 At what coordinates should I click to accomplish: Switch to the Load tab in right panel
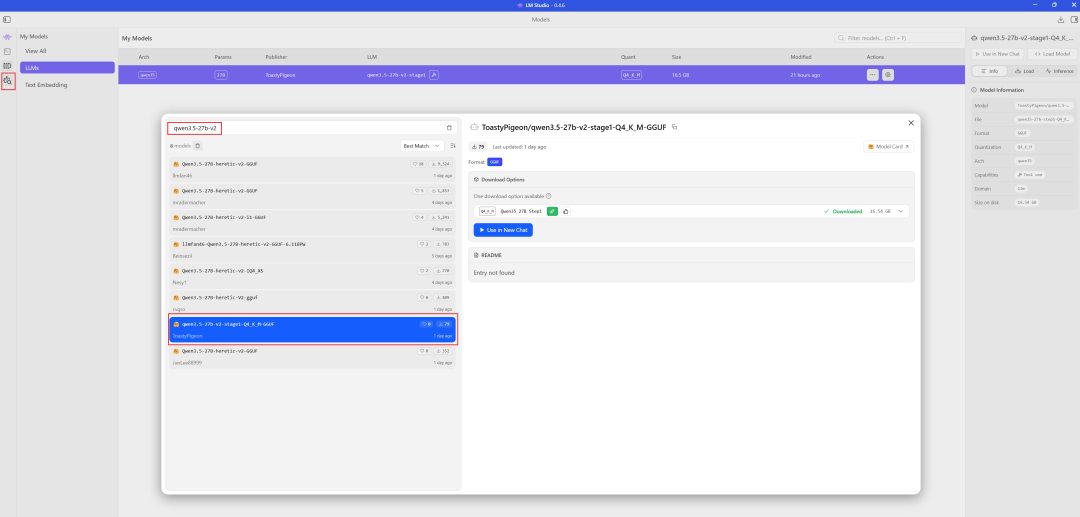(1023, 71)
